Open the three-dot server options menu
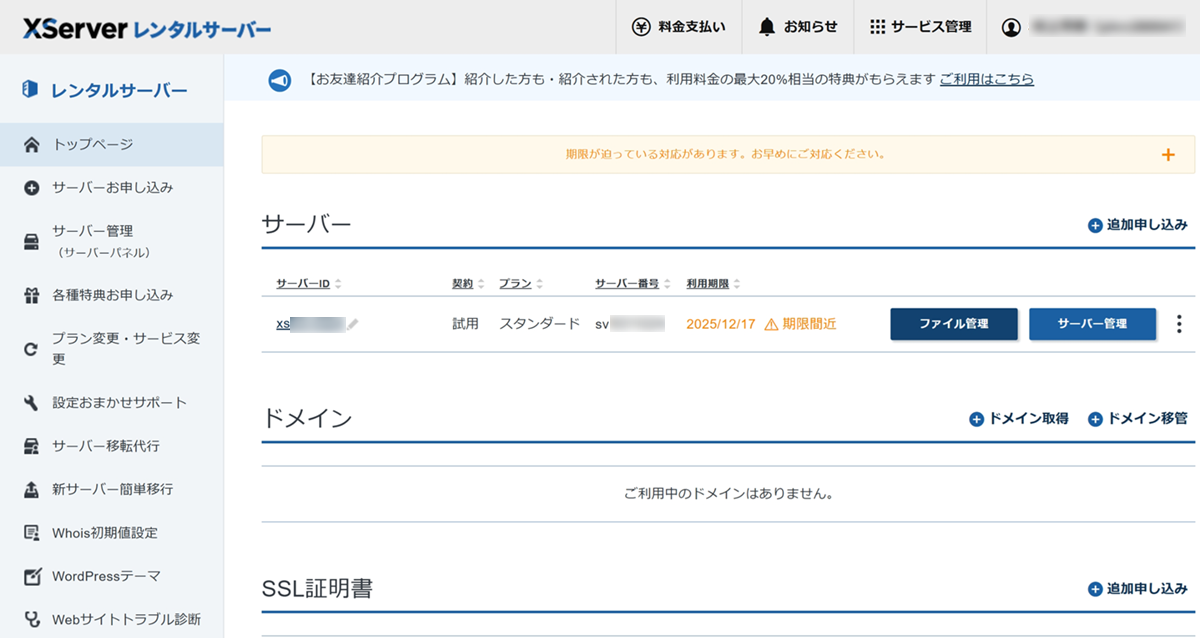The width and height of the screenshot is (1200, 638). [x=1179, y=324]
